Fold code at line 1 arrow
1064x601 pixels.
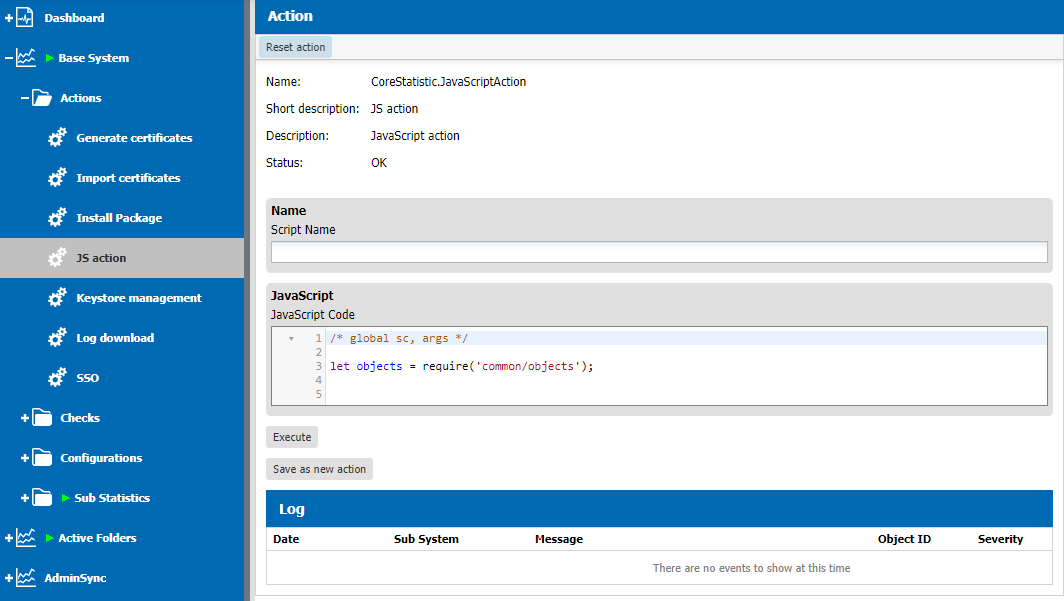coord(291,338)
